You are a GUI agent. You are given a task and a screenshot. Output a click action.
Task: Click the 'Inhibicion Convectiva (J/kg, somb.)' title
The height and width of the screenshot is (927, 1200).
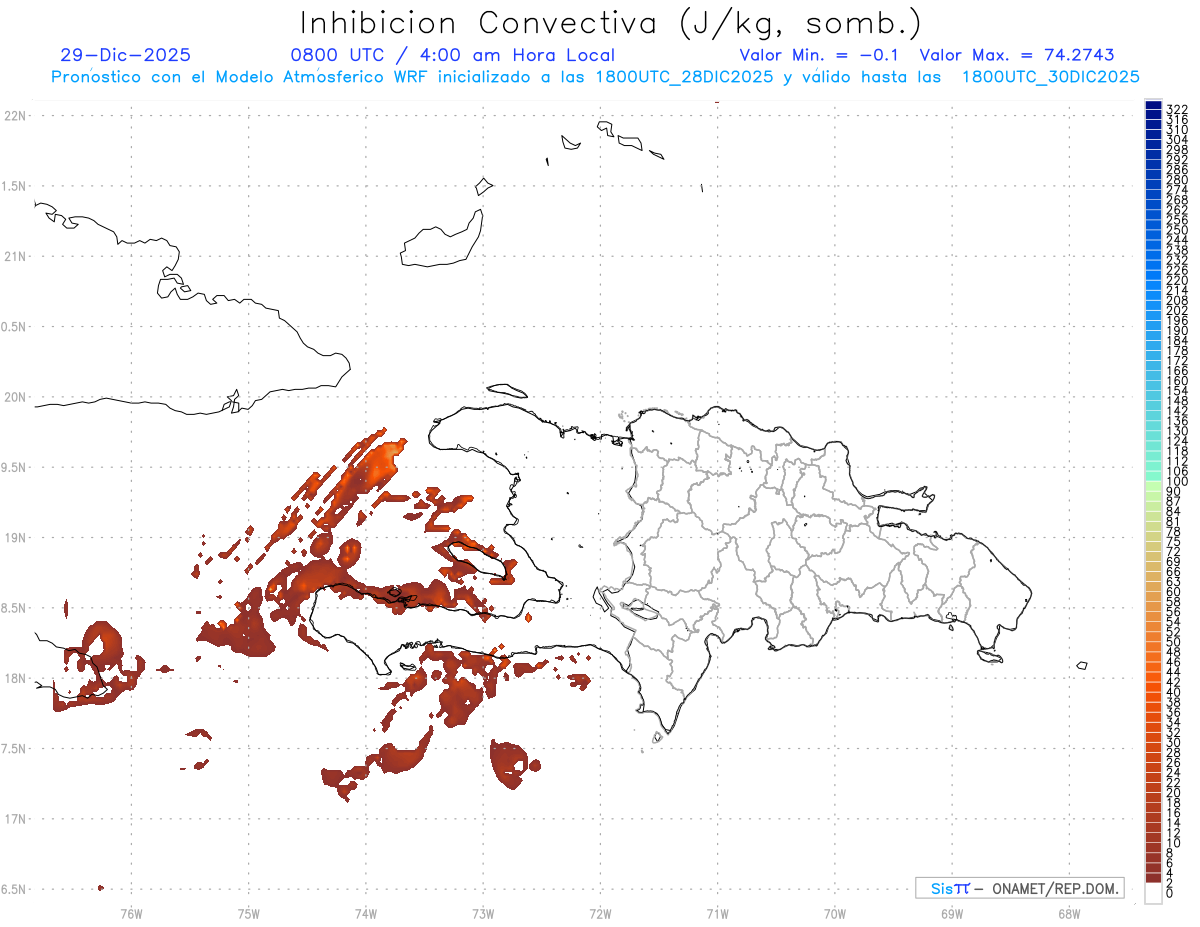click(611, 23)
